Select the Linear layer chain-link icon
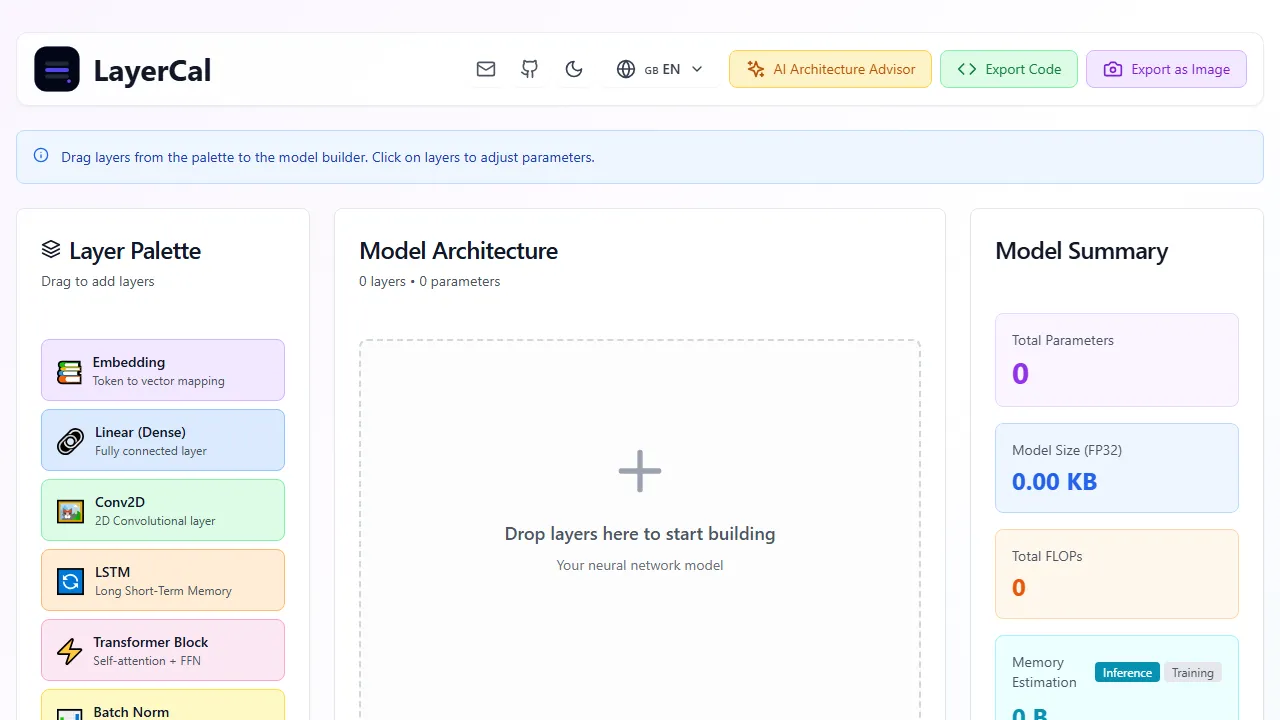Image resolution: width=1280 pixels, height=720 pixels. point(69,440)
